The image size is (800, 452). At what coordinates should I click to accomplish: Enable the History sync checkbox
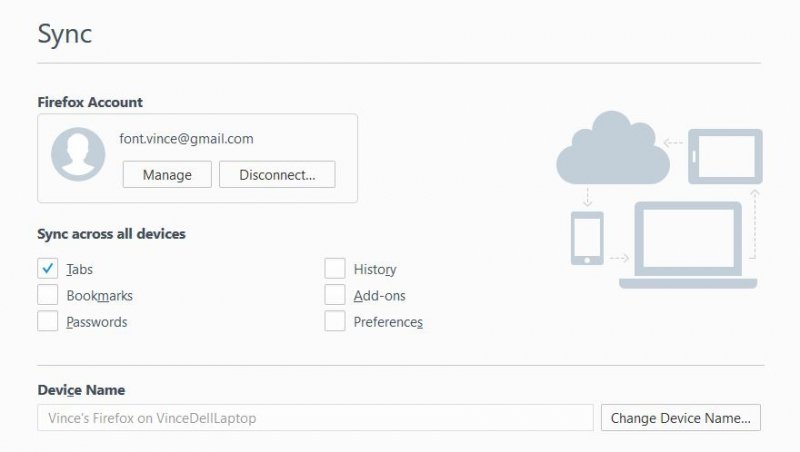(x=335, y=268)
